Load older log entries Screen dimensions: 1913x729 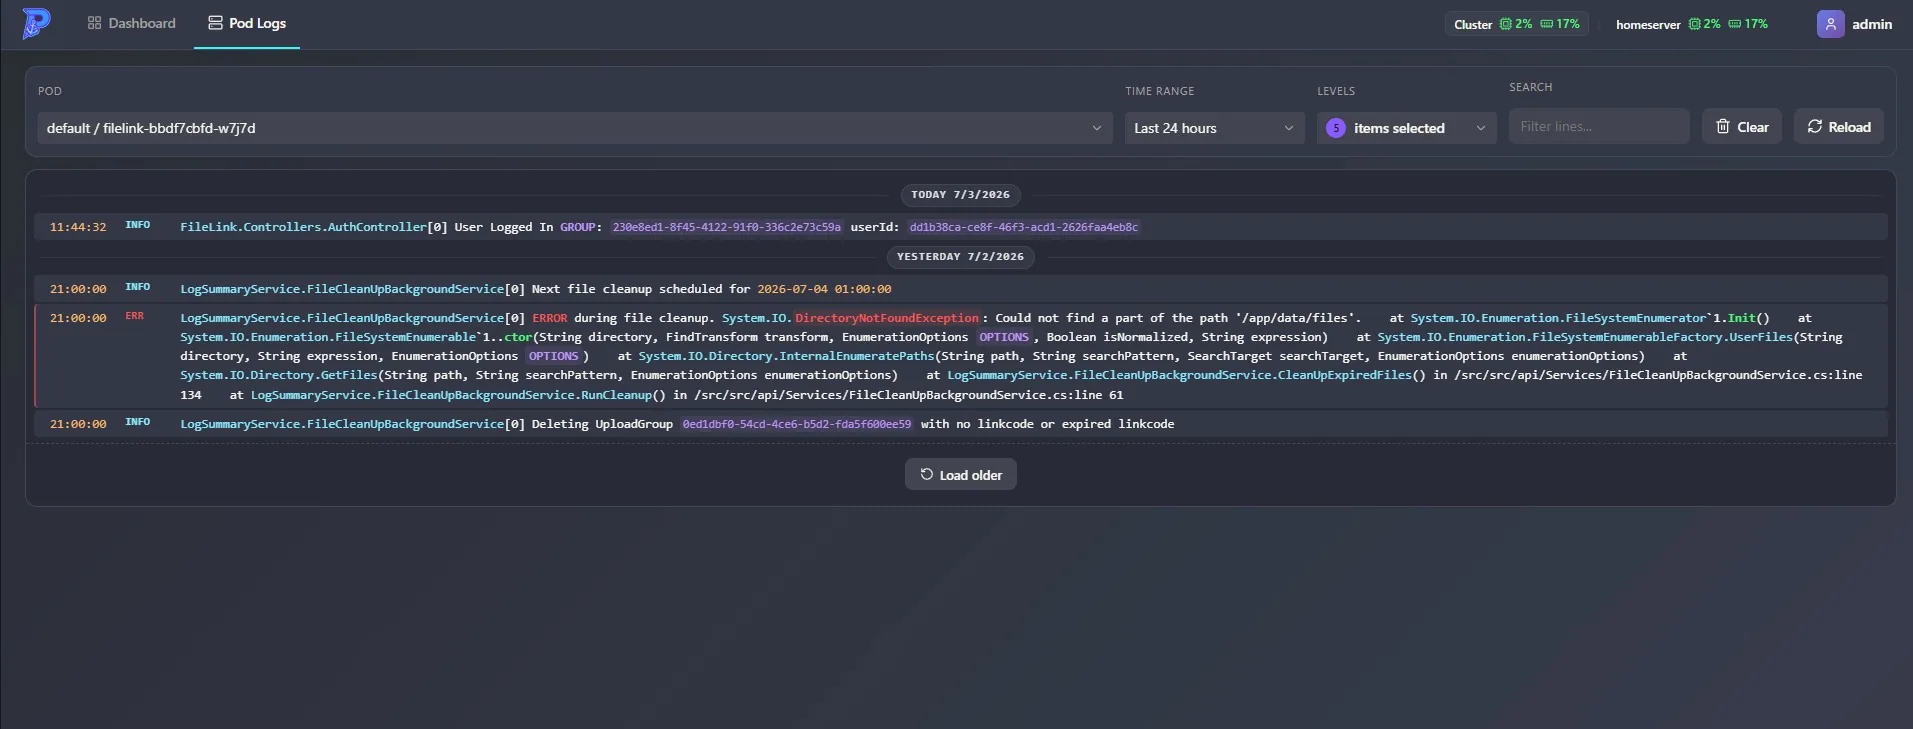(x=961, y=475)
